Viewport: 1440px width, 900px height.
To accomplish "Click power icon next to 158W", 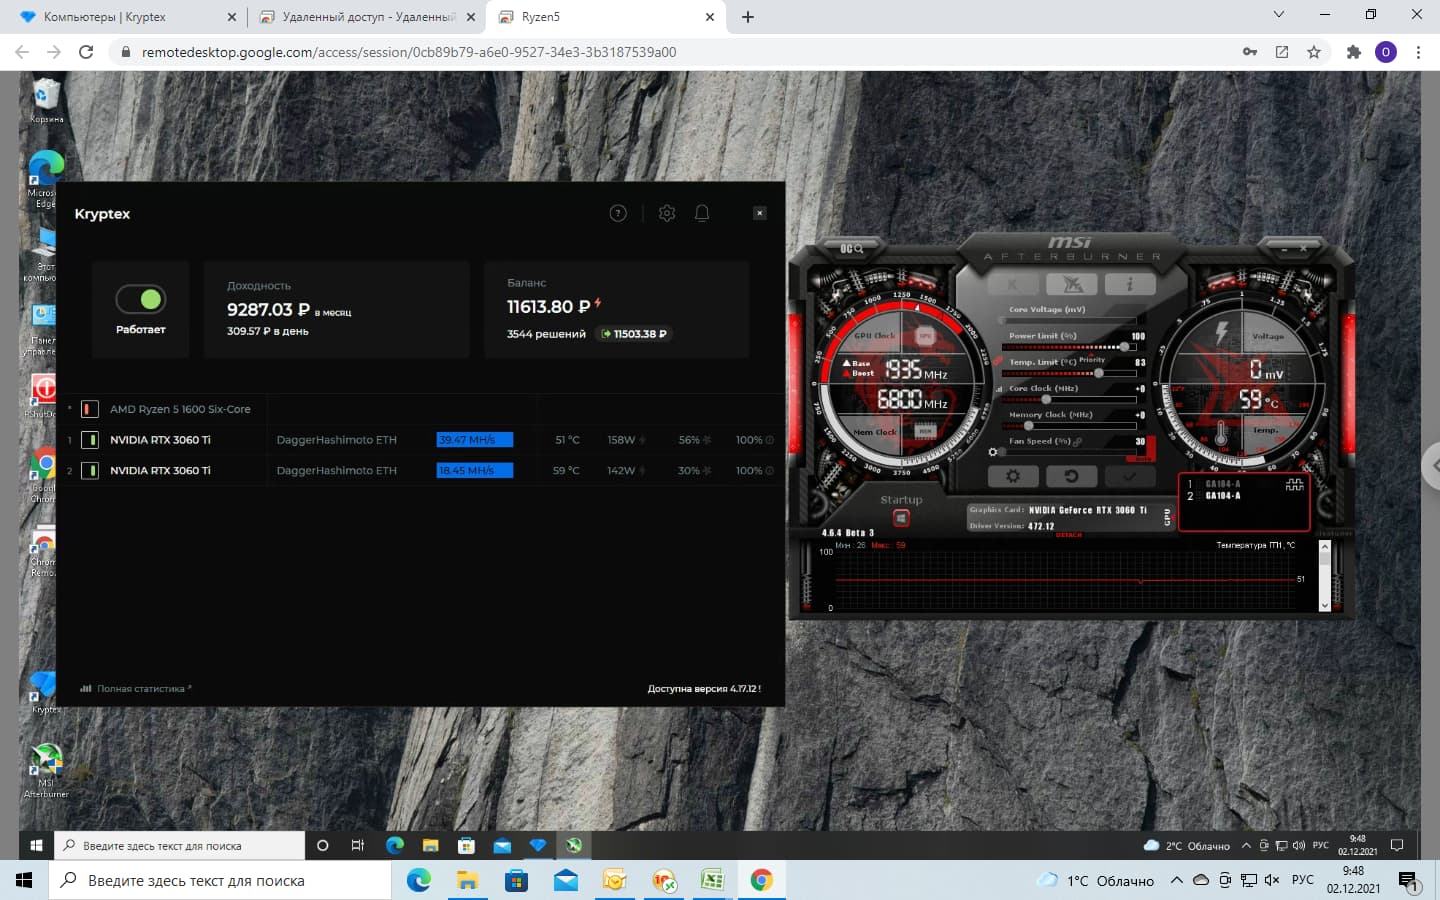I will (x=642, y=440).
